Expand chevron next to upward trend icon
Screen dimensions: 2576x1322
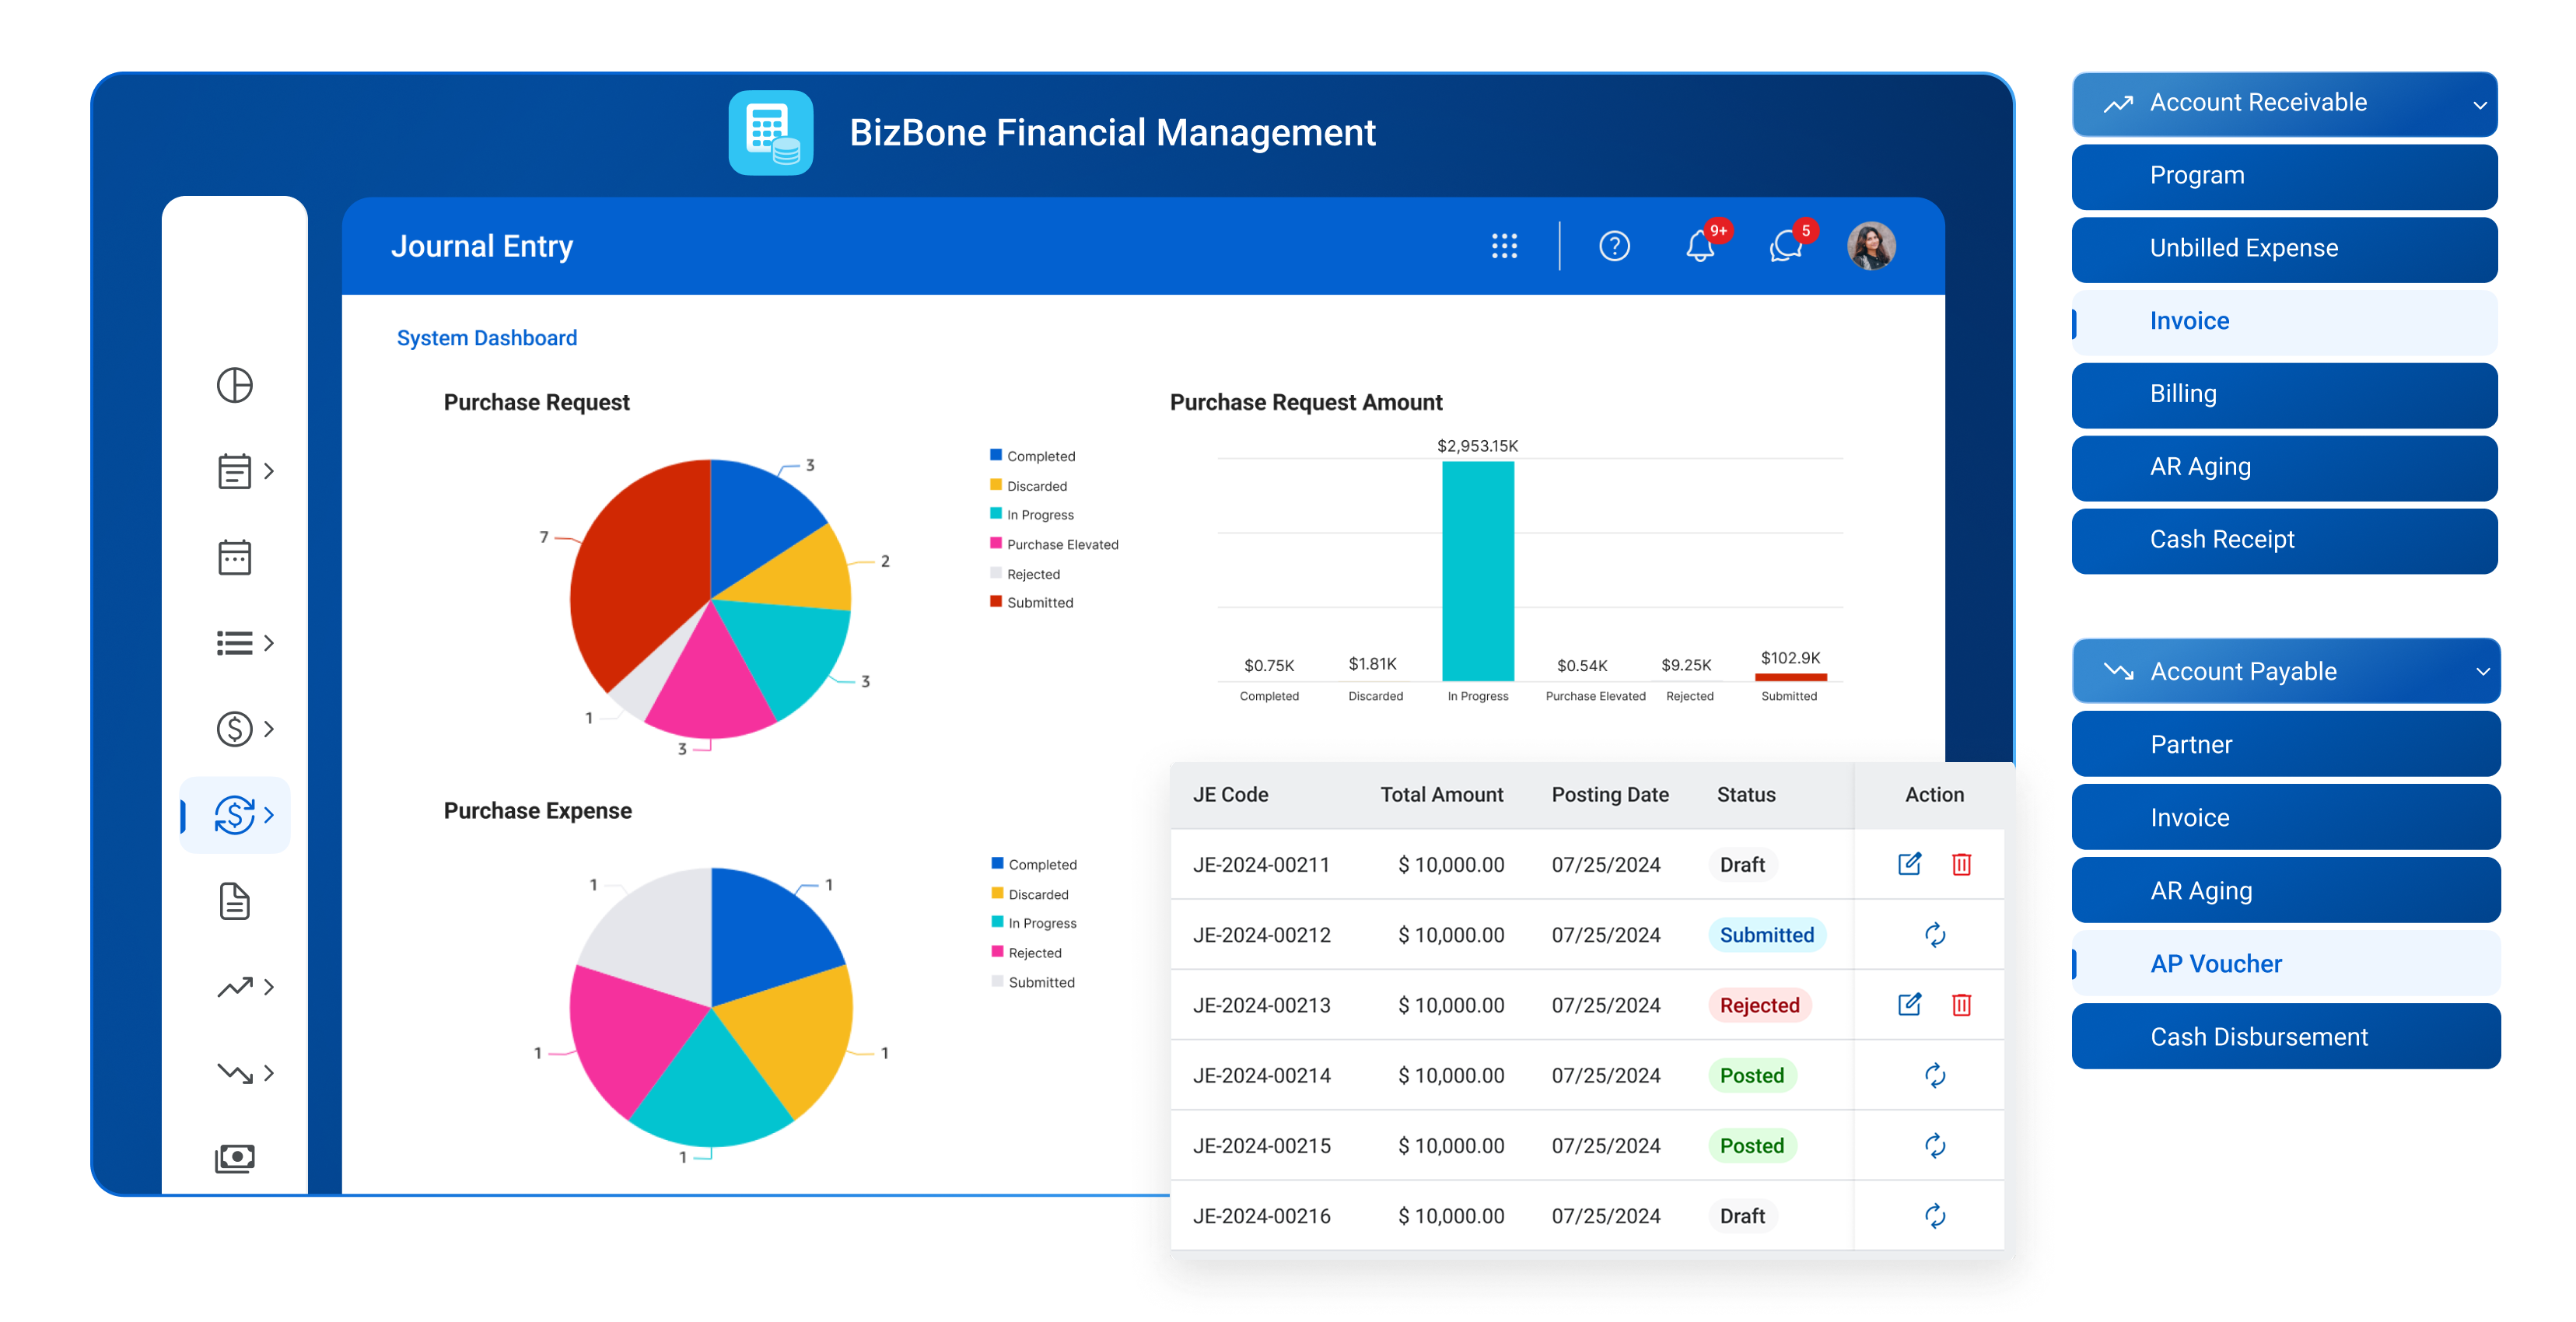[x=269, y=987]
